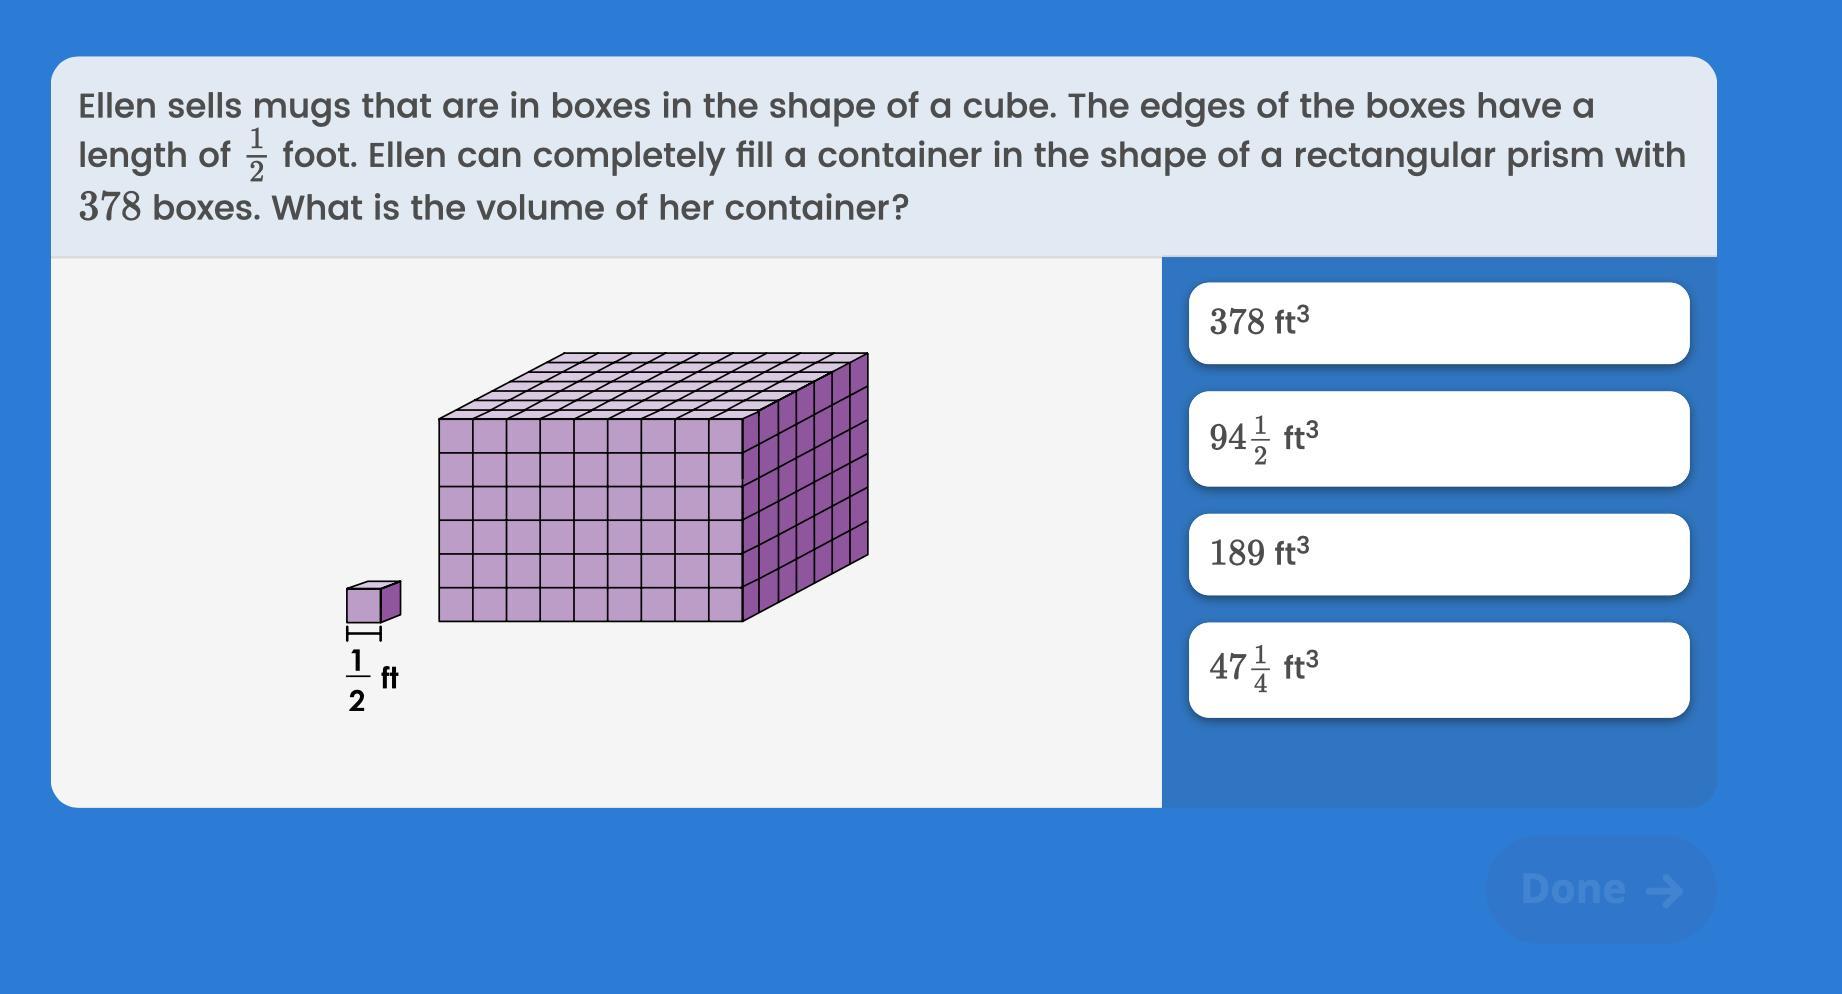Viewport: 1842px width, 994px height.
Task: Click the number 378 in question text
Action: click(x=110, y=208)
